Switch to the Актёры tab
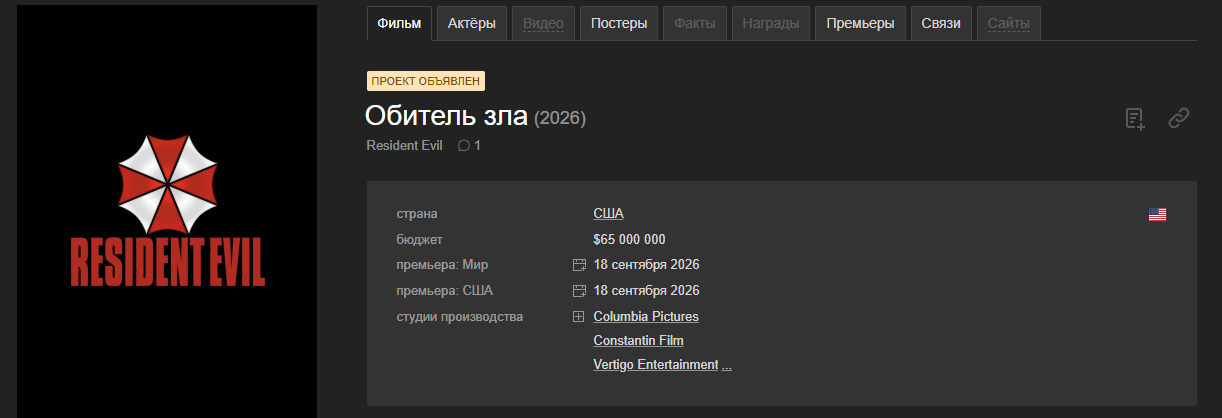This screenshot has height=418, width=1222. pyautogui.click(x=471, y=24)
